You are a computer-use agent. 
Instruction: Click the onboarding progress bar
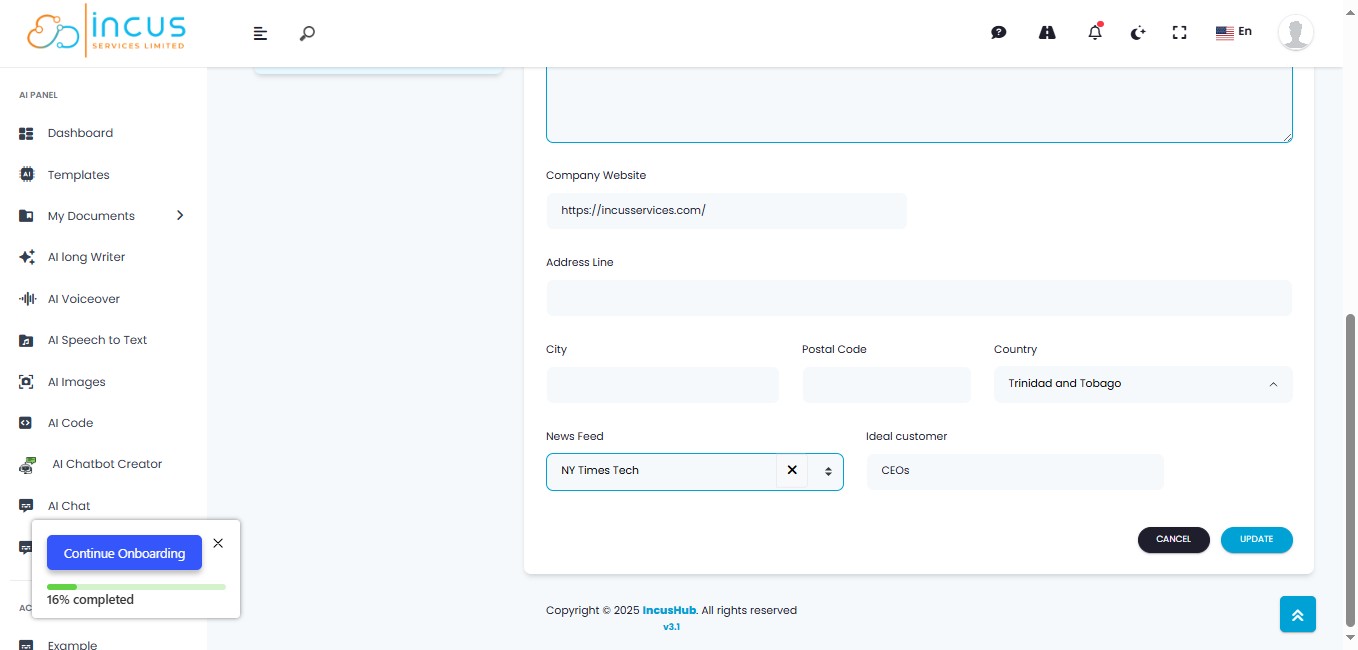[x=136, y=587]
